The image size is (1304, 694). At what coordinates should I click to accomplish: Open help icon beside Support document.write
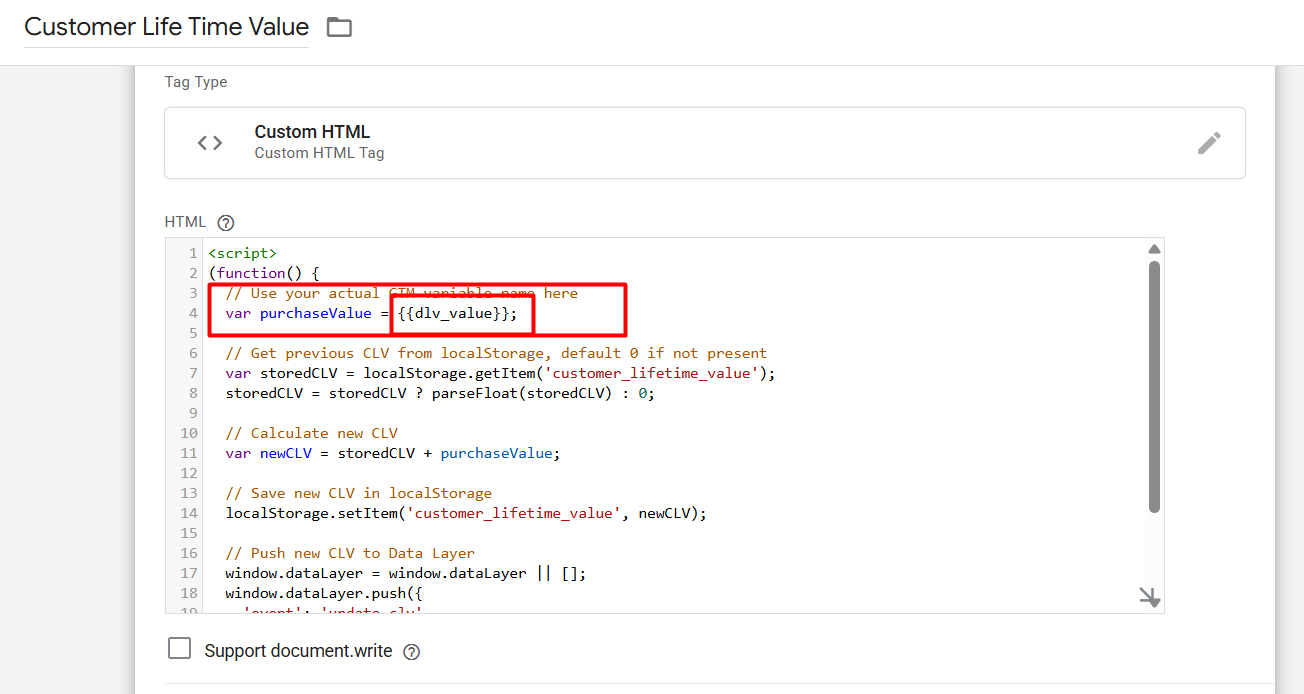pos(411,652)
